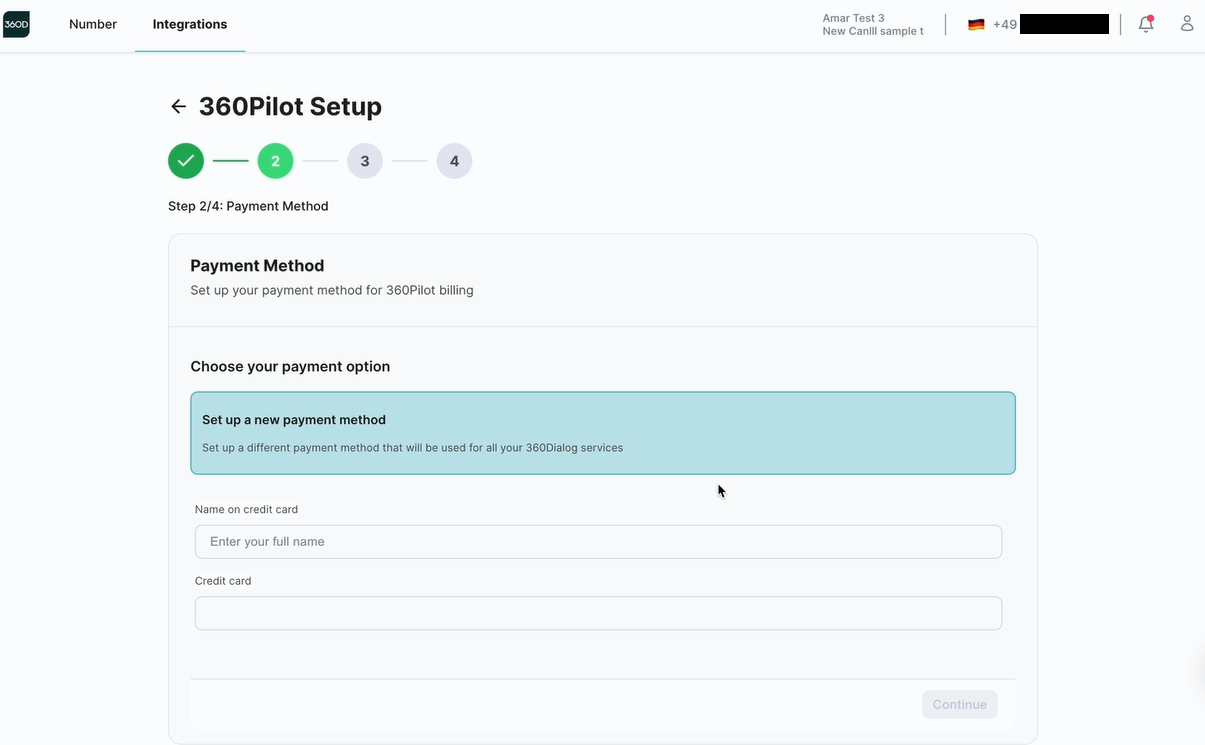This screenshot has height=745, width=1205.
Task: Switch to the Number tab
Action: 93,24
